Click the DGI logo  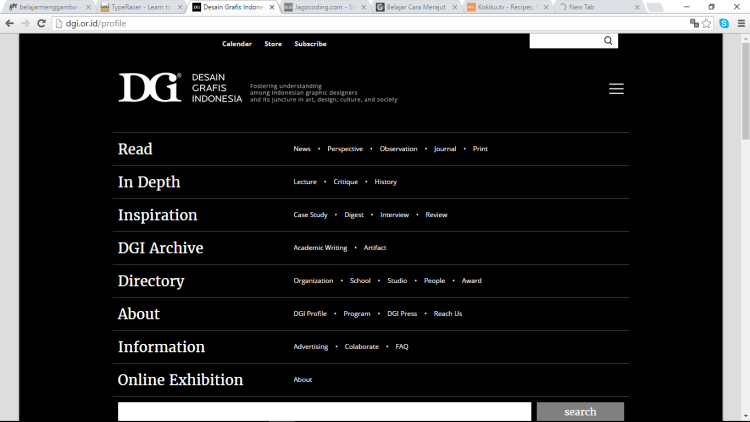(x=150, y=88)
